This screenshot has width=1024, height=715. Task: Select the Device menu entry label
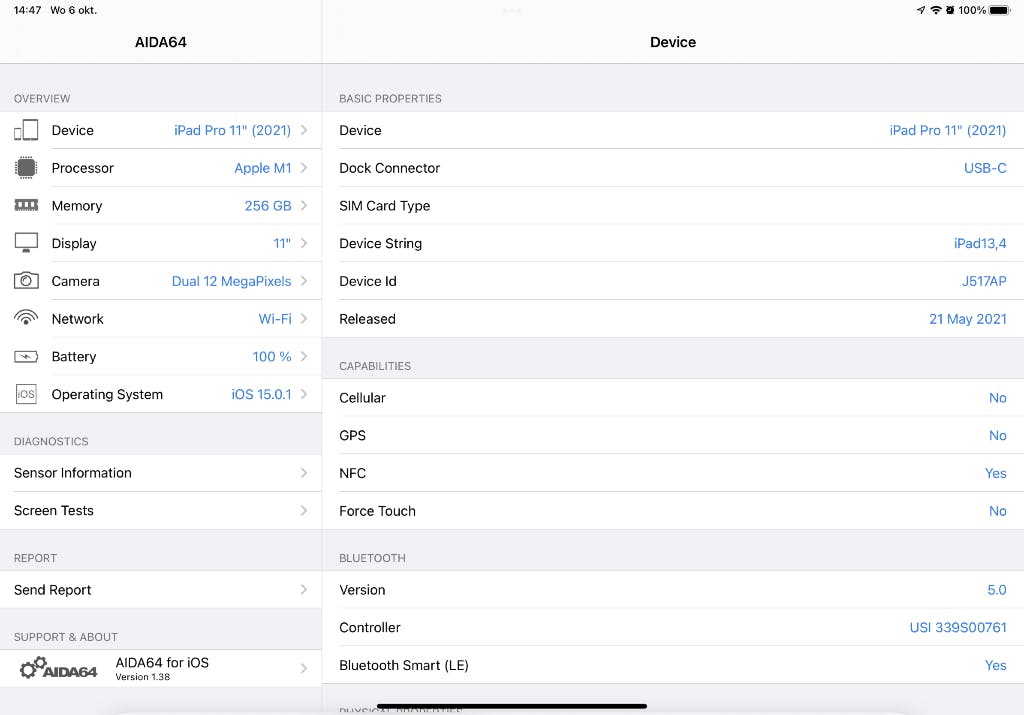pos(72,130)
